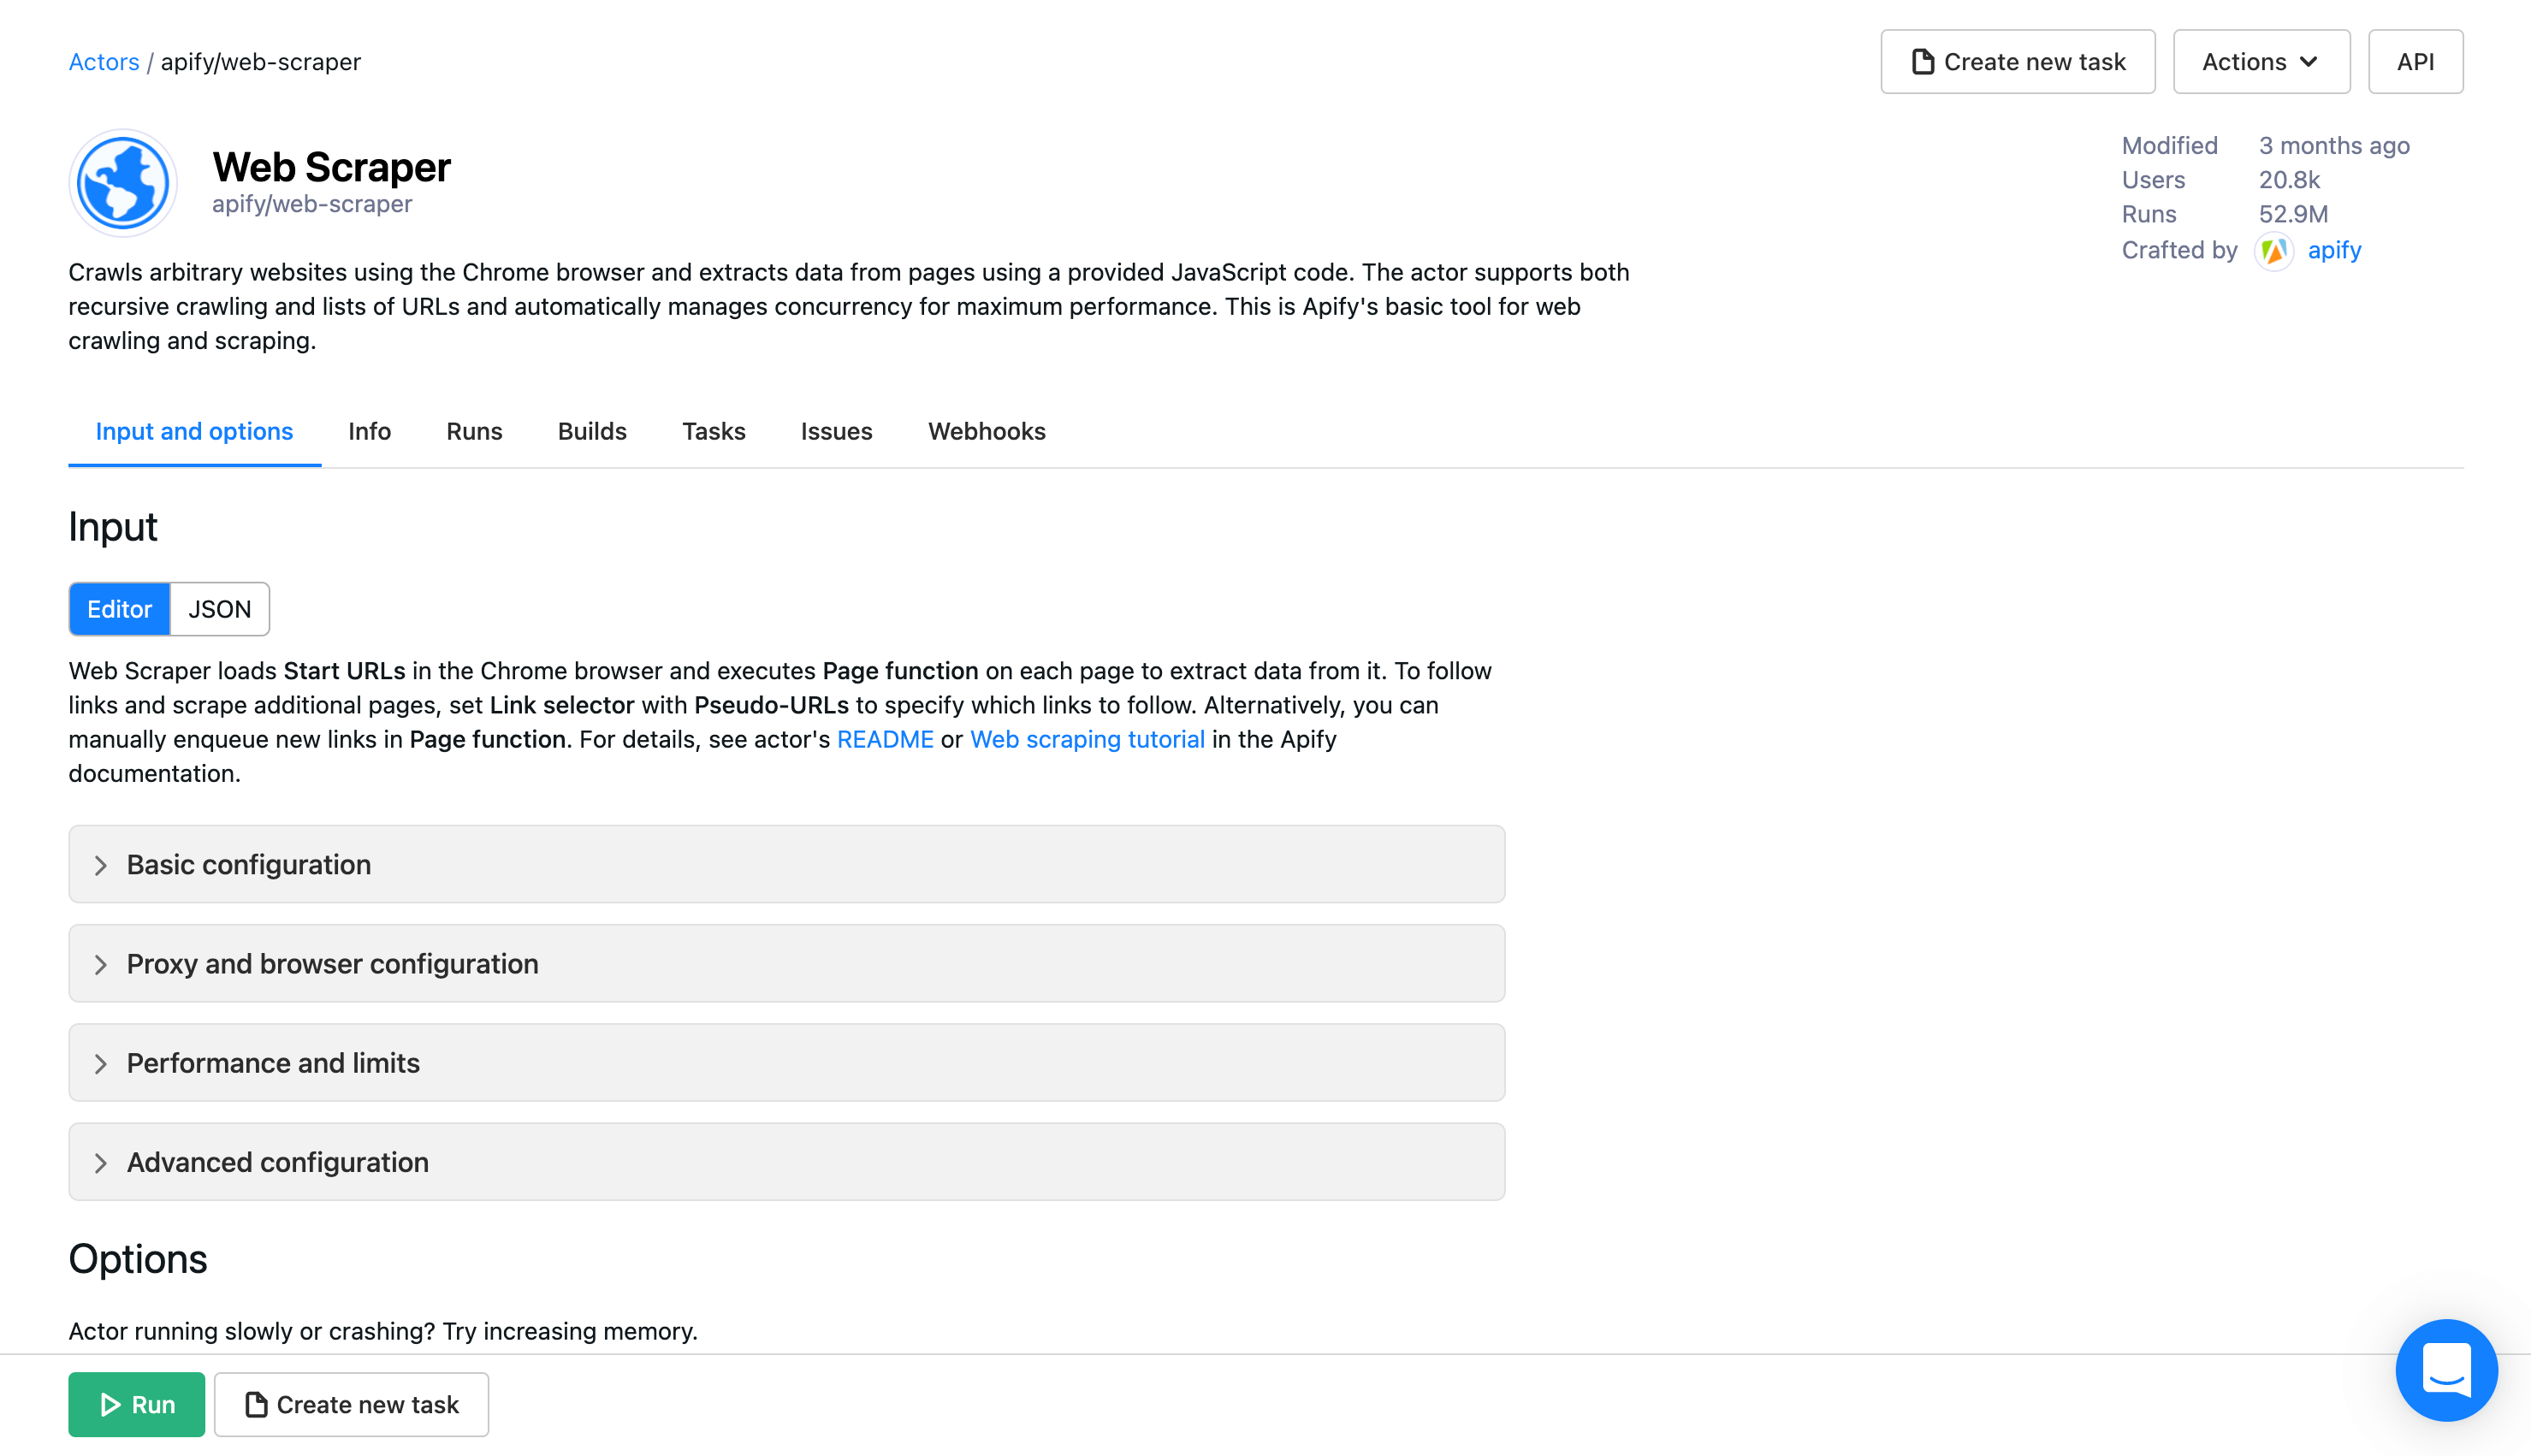
Task: Run the Web Scraper actor
Action: click(x=137, y=1404)
